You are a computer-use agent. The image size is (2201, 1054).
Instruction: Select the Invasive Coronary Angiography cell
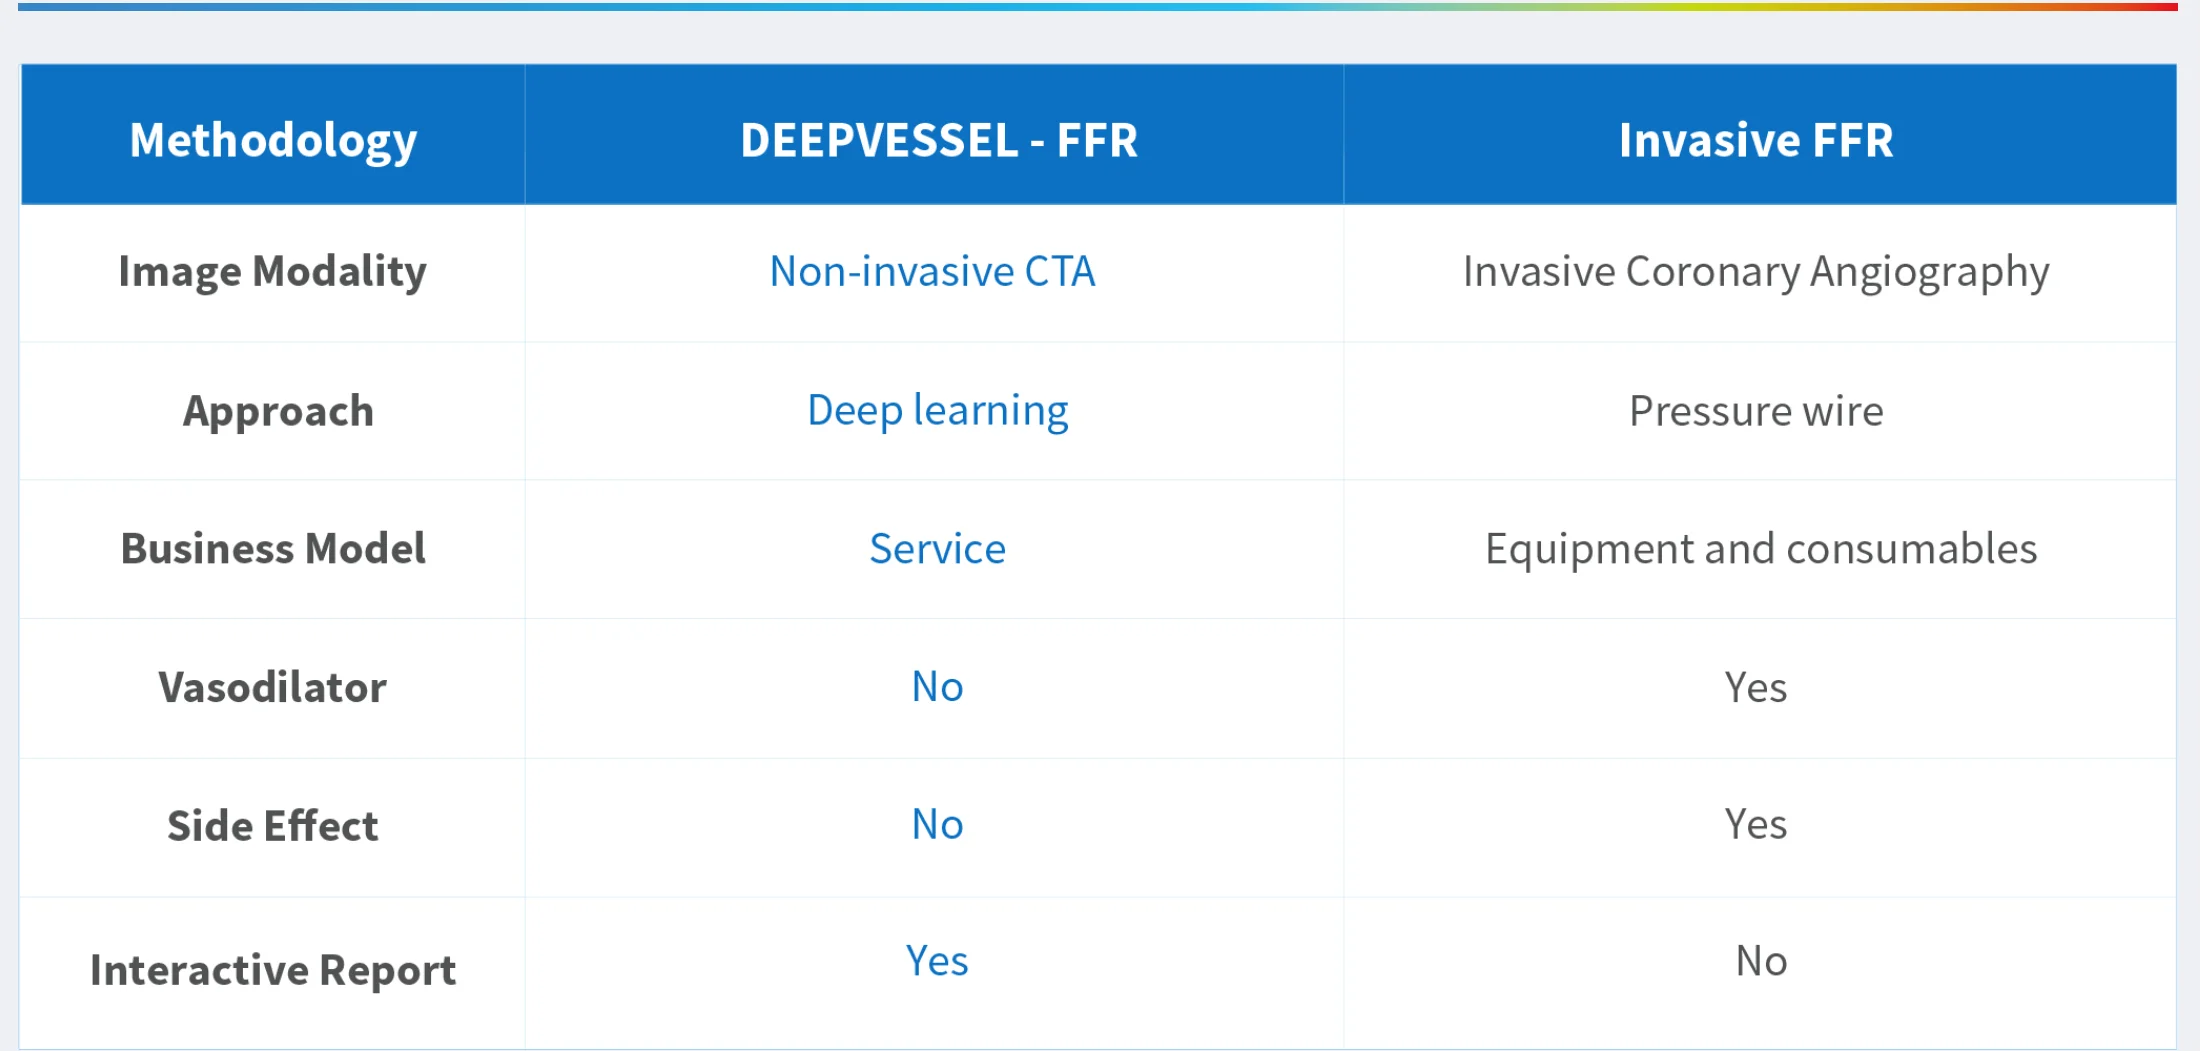pos(1756,272)
